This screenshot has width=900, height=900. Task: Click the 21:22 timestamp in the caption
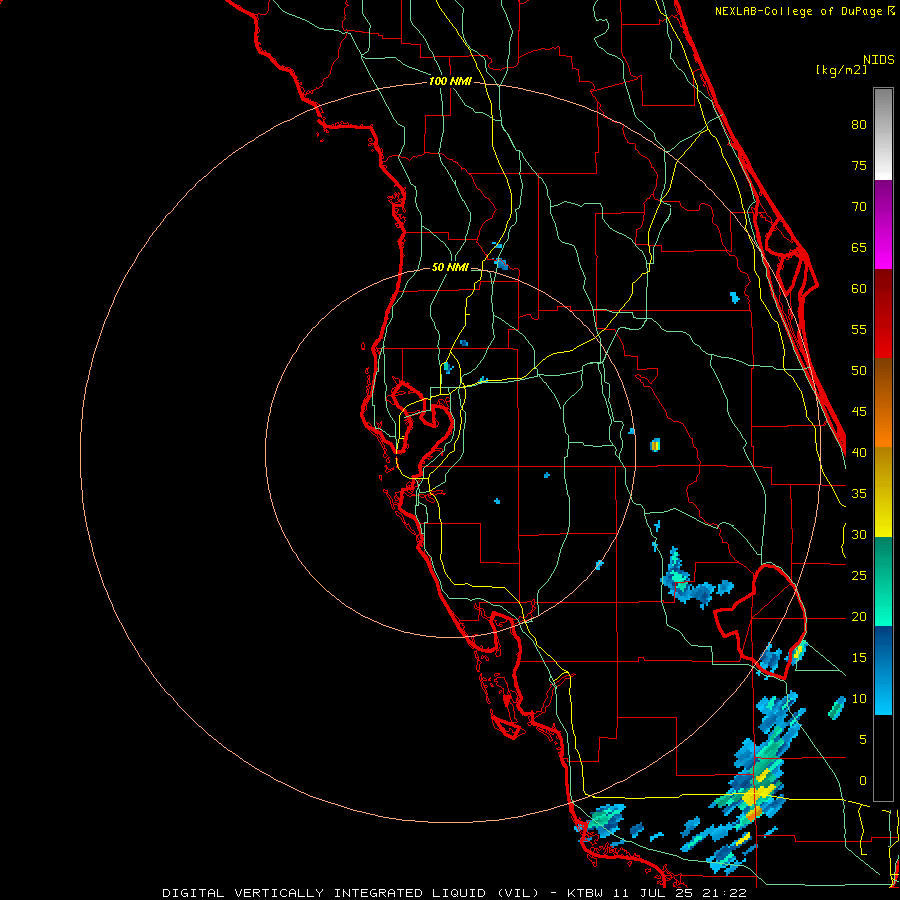(726, 893)
